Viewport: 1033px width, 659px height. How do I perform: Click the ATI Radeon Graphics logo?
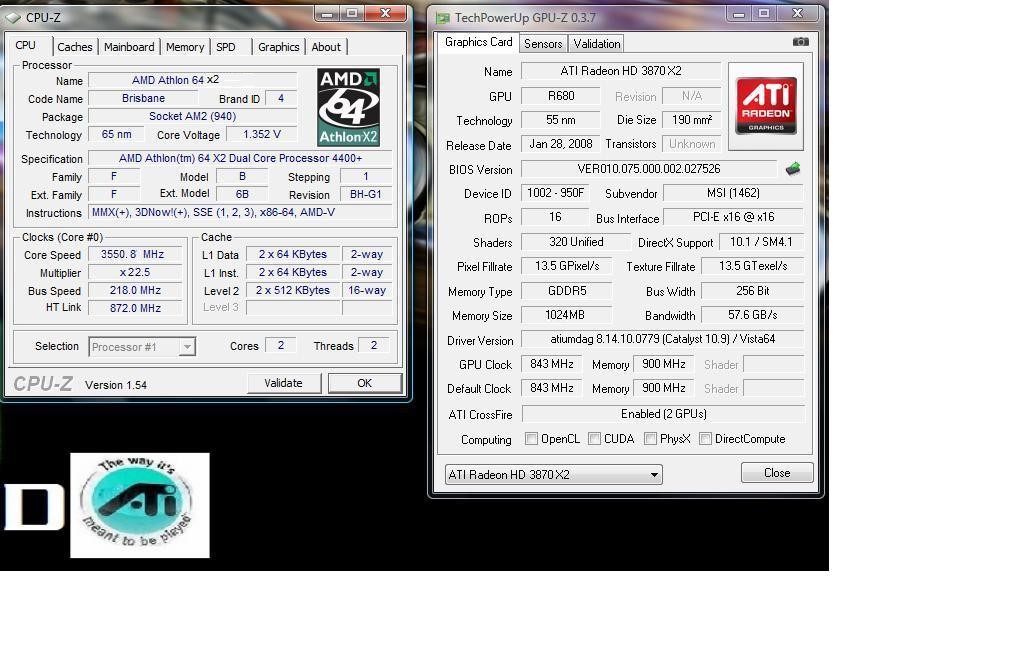coord(766,106)
